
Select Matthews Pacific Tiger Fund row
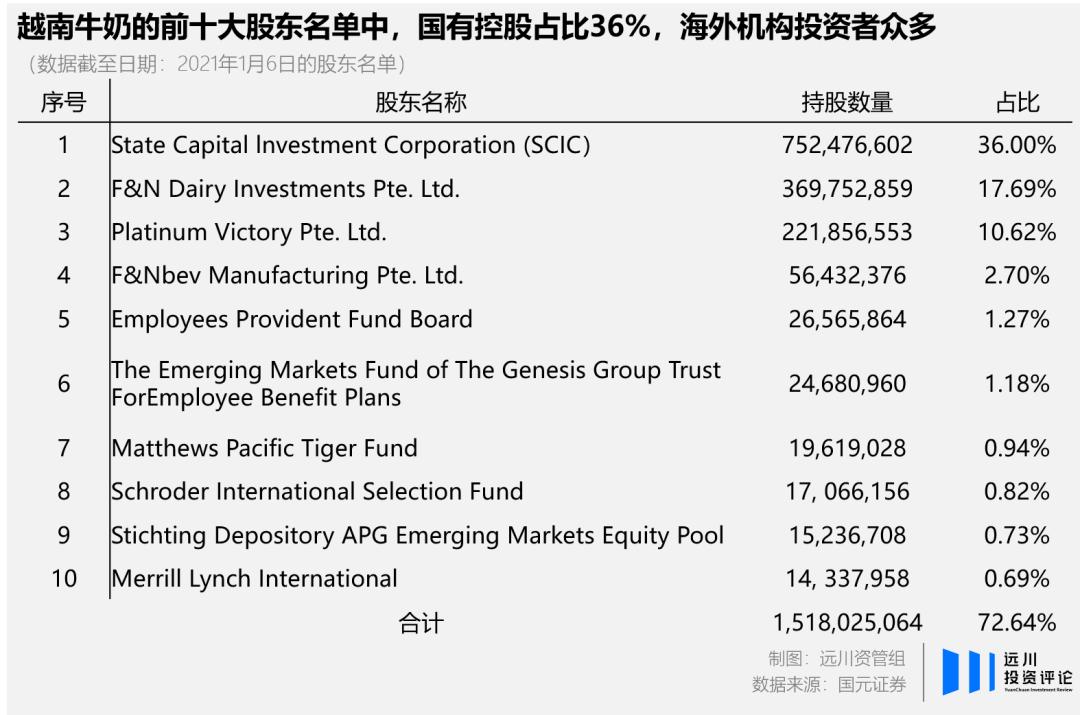[x=265, y=448]
